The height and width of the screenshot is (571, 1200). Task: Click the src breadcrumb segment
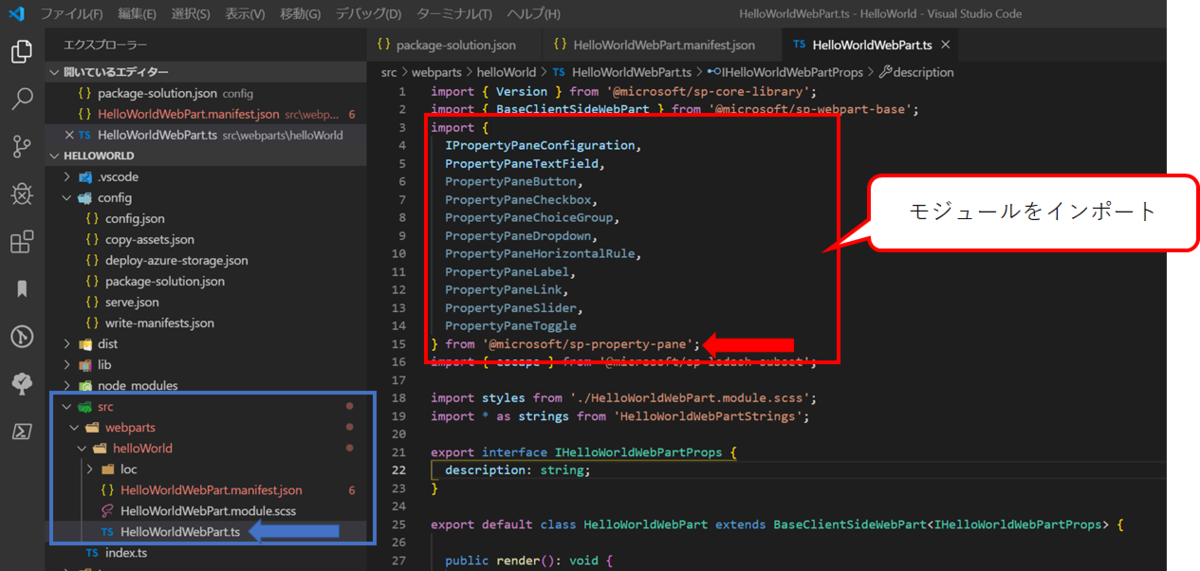click(x=389, y=72)
